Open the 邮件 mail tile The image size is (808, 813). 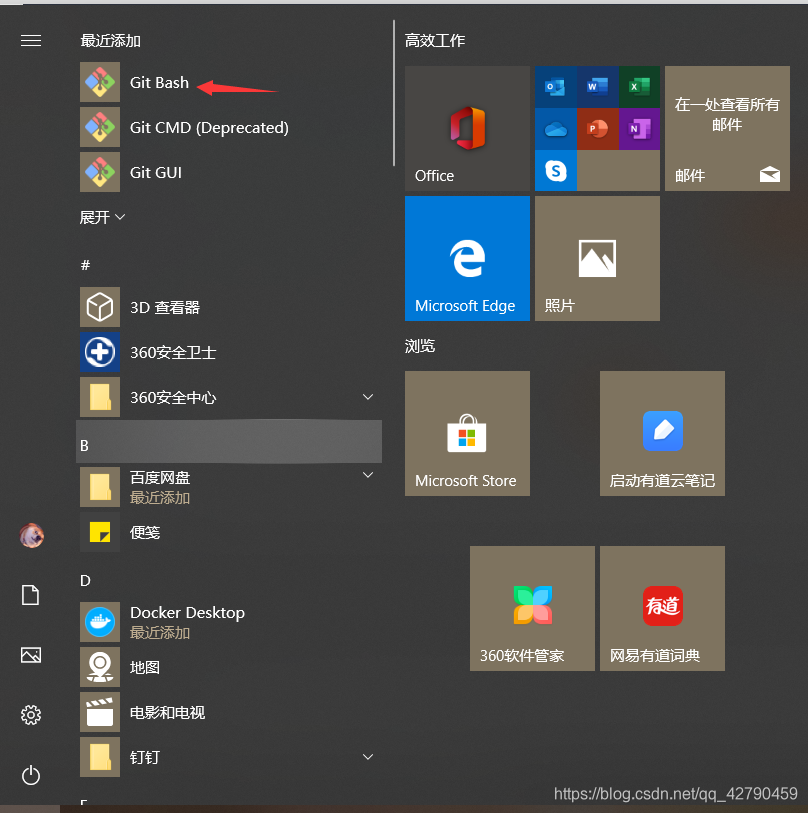click(x=727, y=128)
